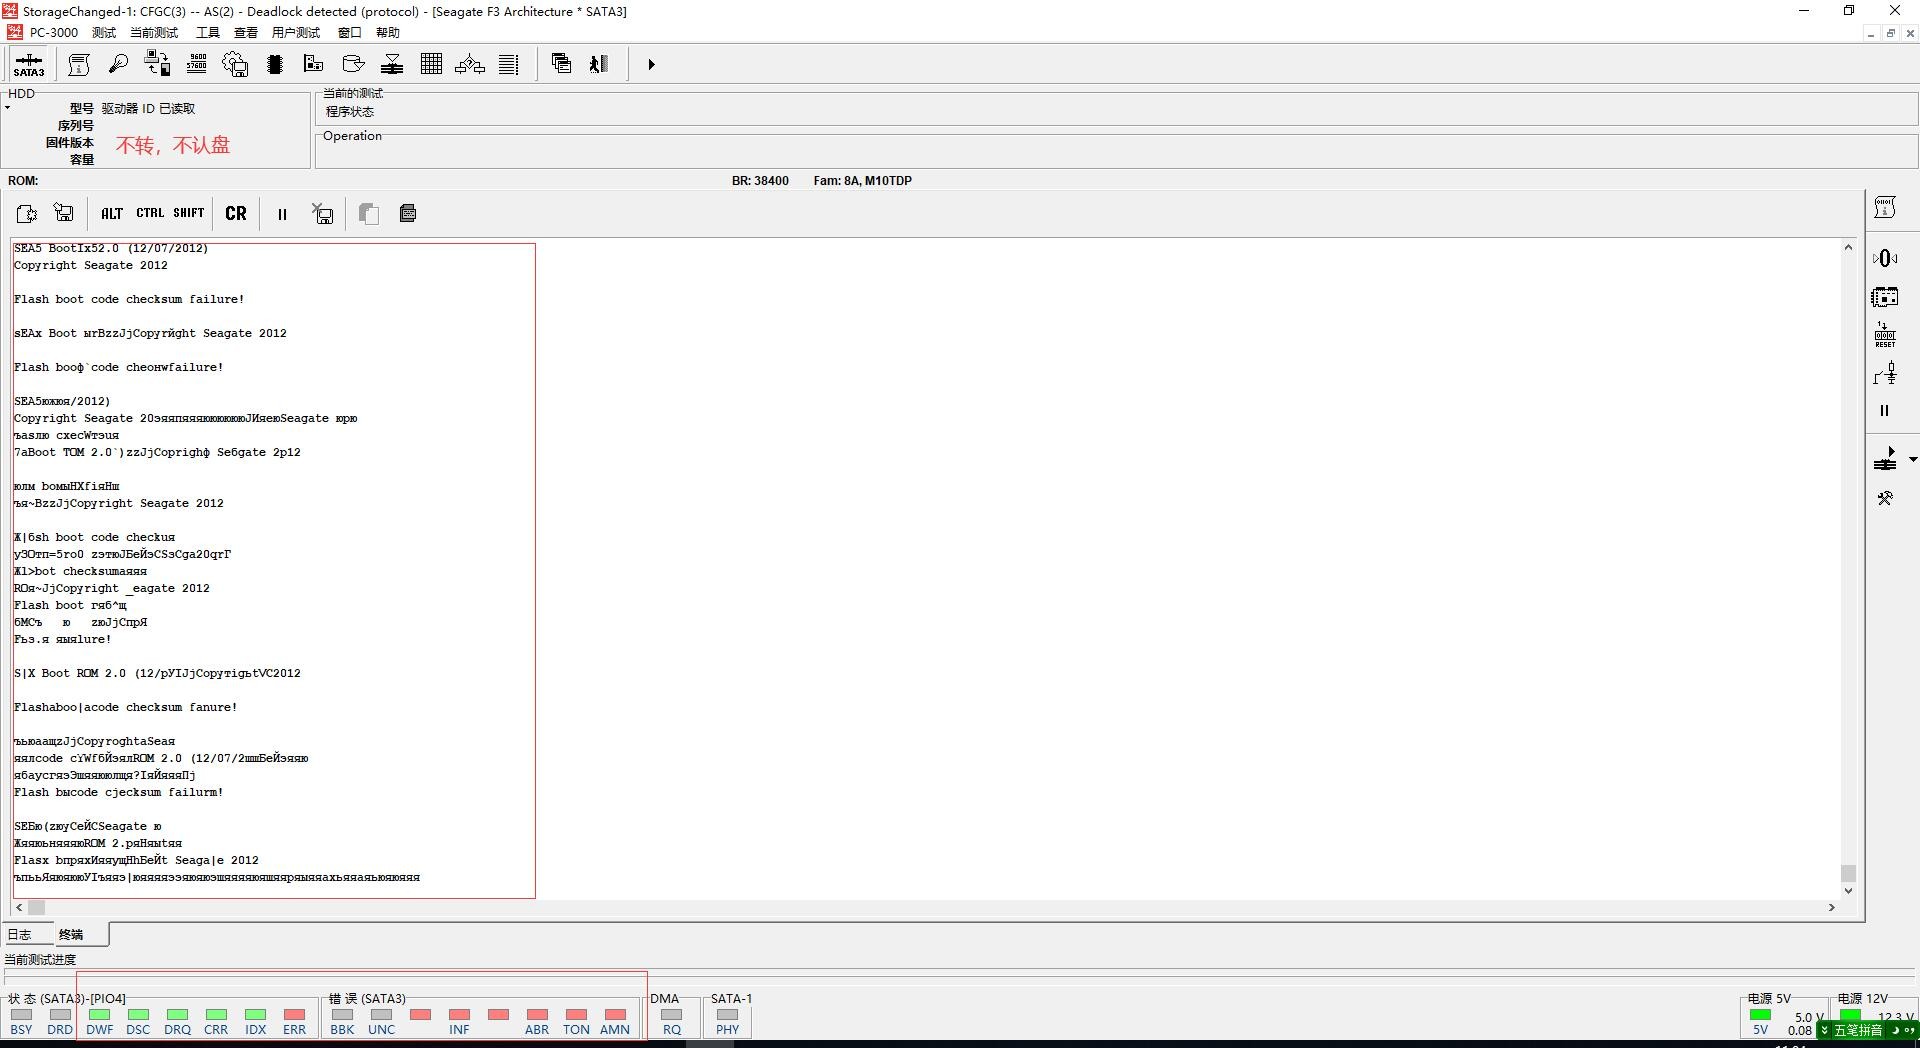Click the ROM chip icon in toolbar

(275, 64)
